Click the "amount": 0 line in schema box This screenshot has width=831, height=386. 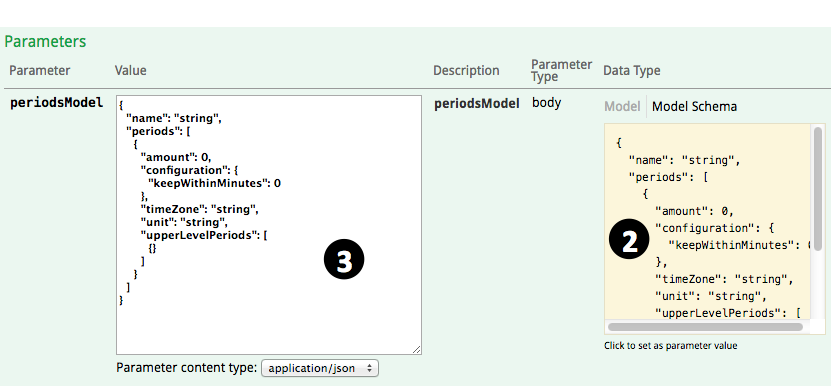tap(694, 211)
